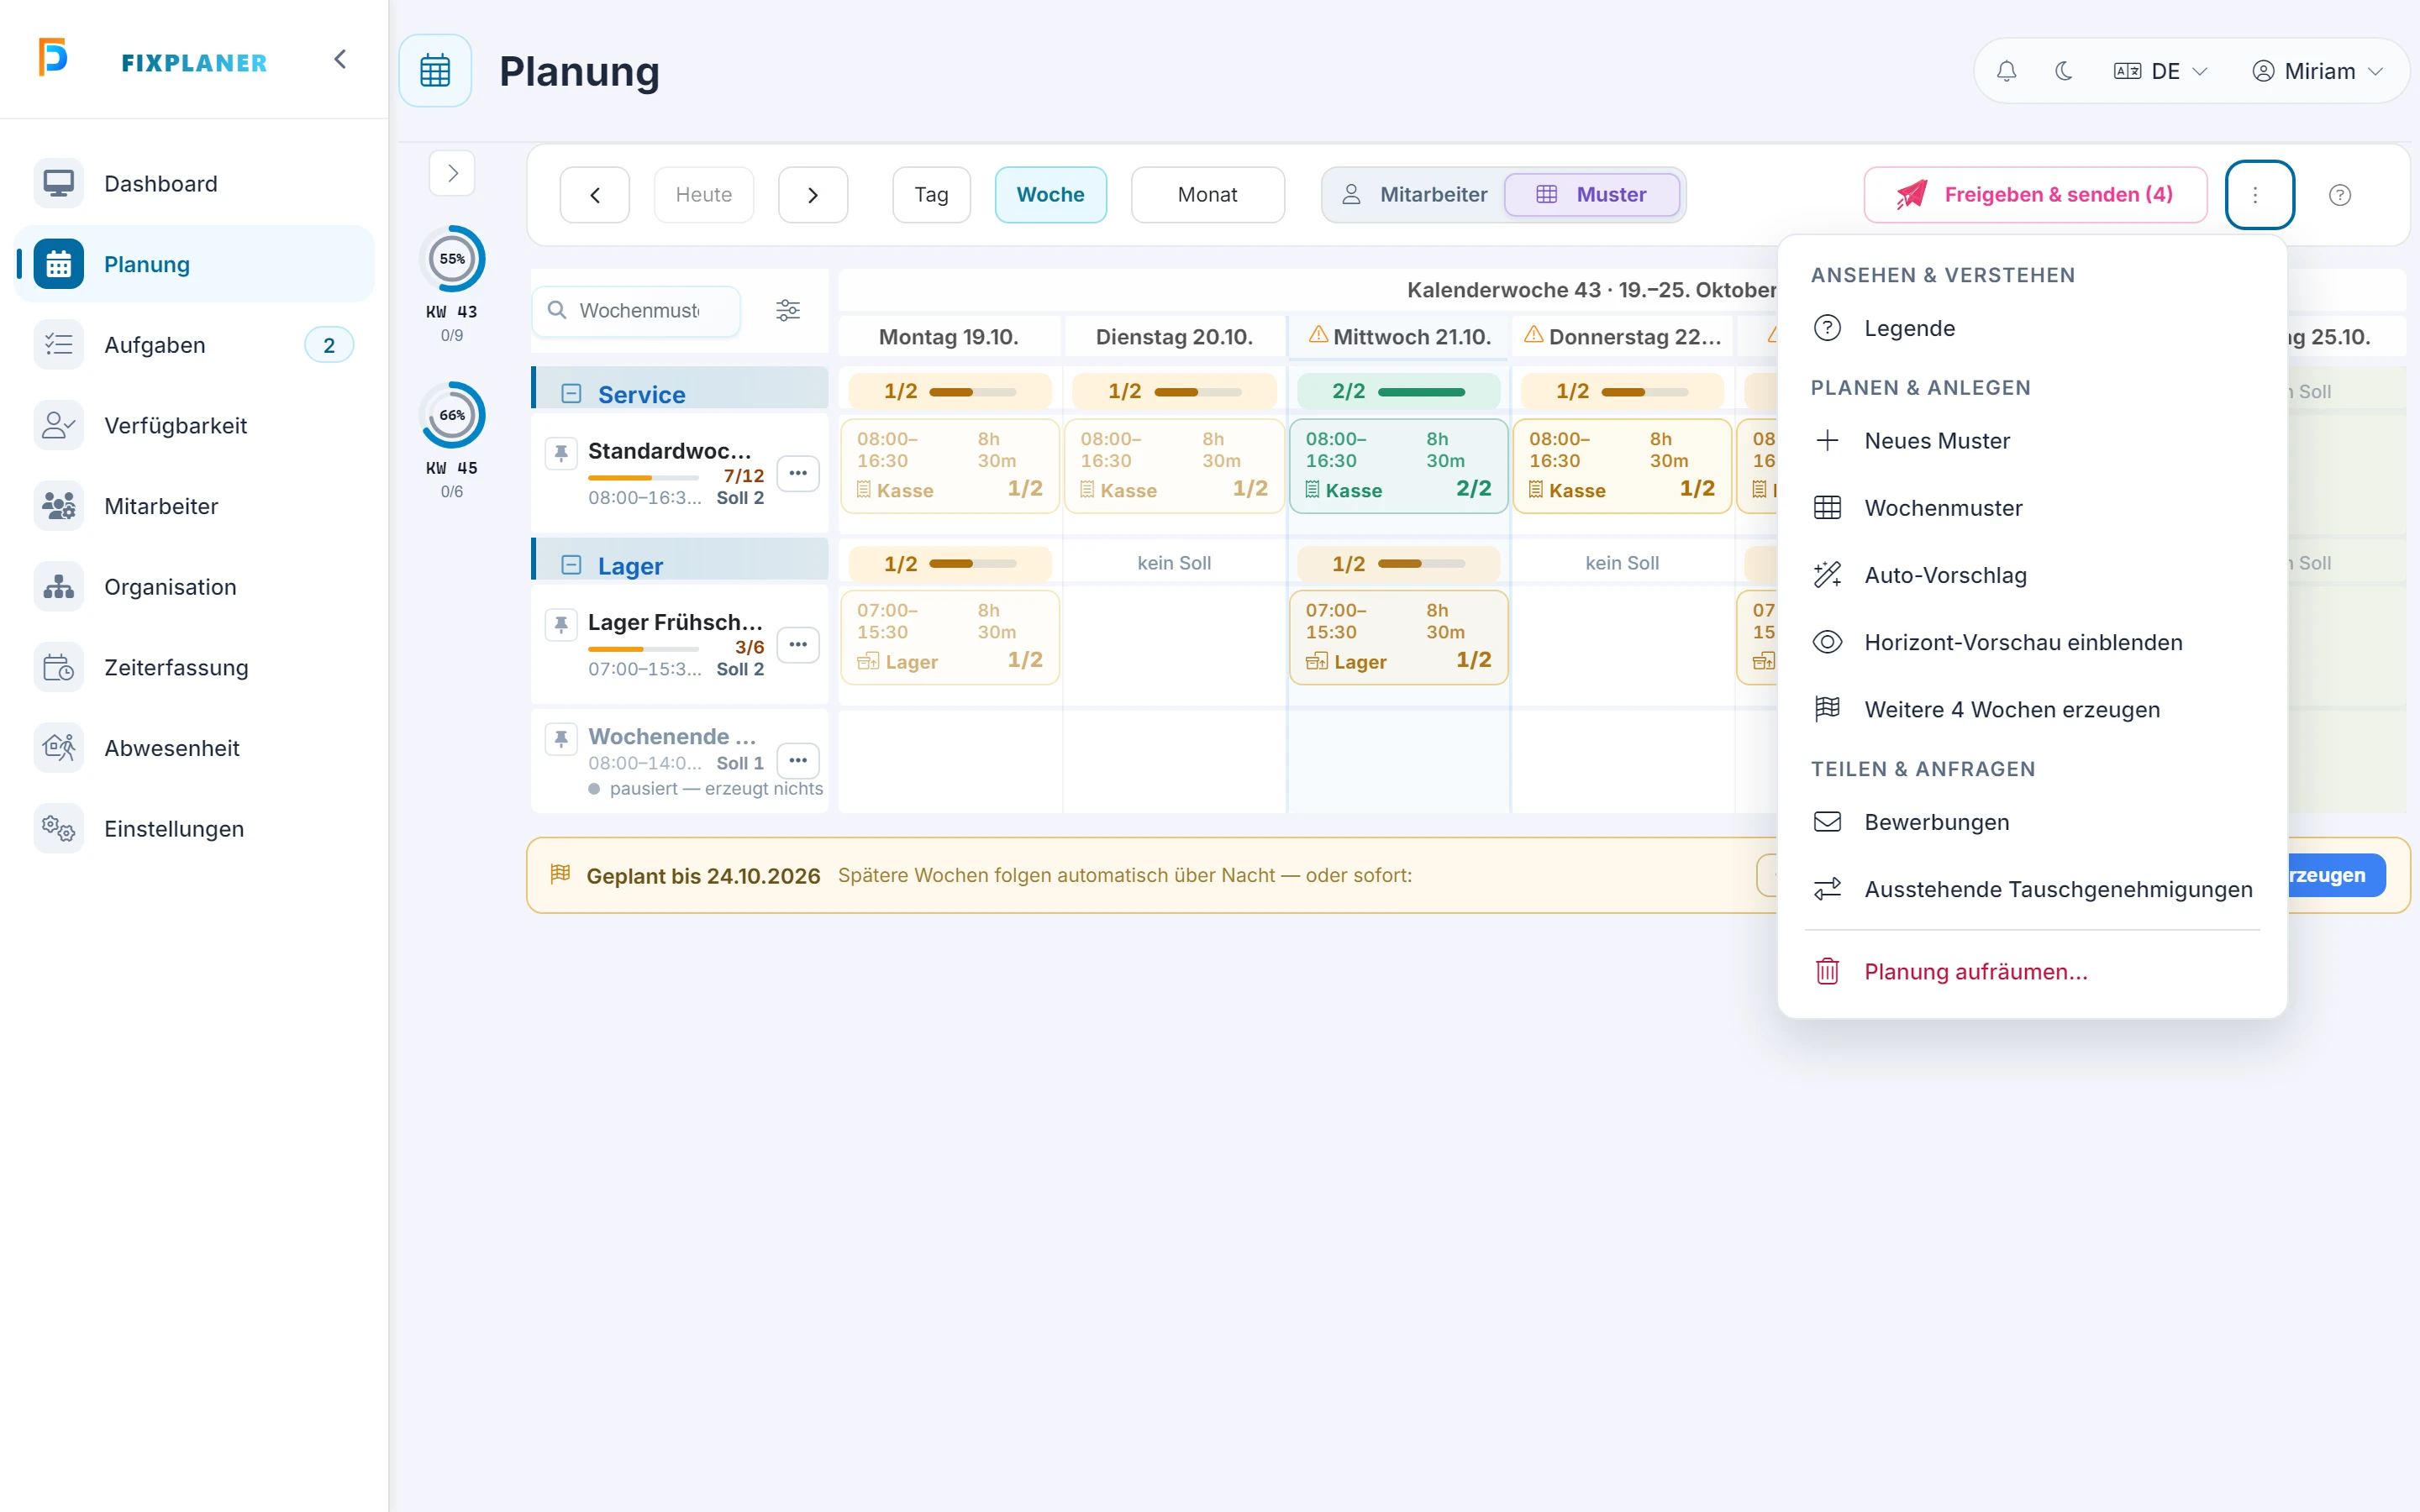This screenshot has height=1512, width=2420.
Task: Switch to Woche view
Action: (x=1050, y=195)
